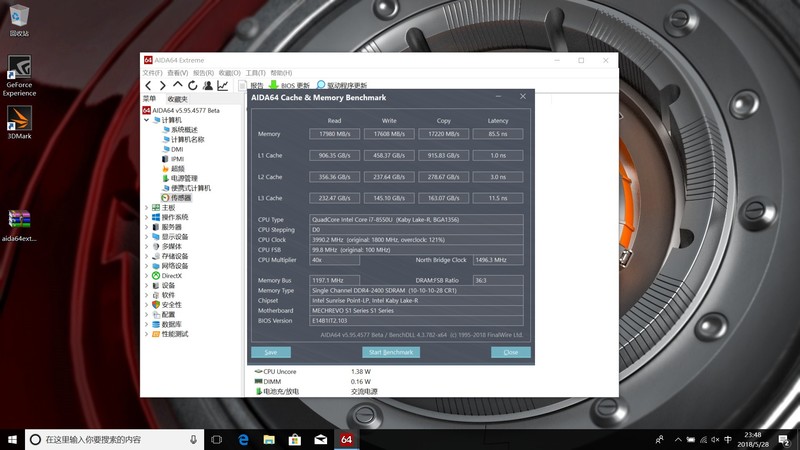Click the BIOS 更新 green arrow button

(289, 85)
